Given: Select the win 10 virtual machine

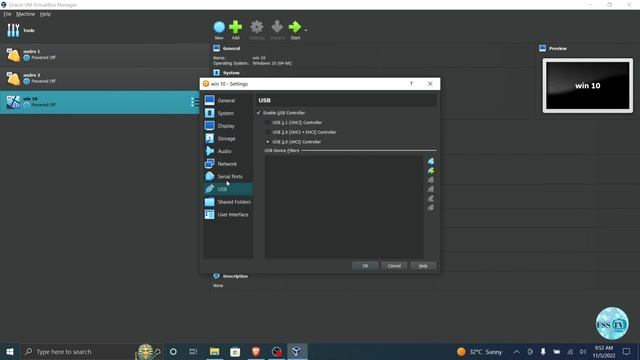Looking at the screenshot, I should click(x=100, y=102).
